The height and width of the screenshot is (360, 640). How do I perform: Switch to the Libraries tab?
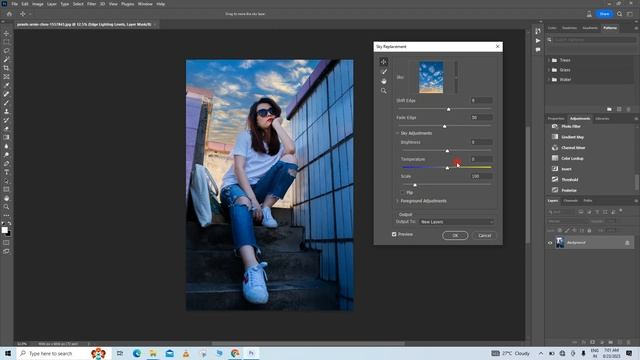602,119
